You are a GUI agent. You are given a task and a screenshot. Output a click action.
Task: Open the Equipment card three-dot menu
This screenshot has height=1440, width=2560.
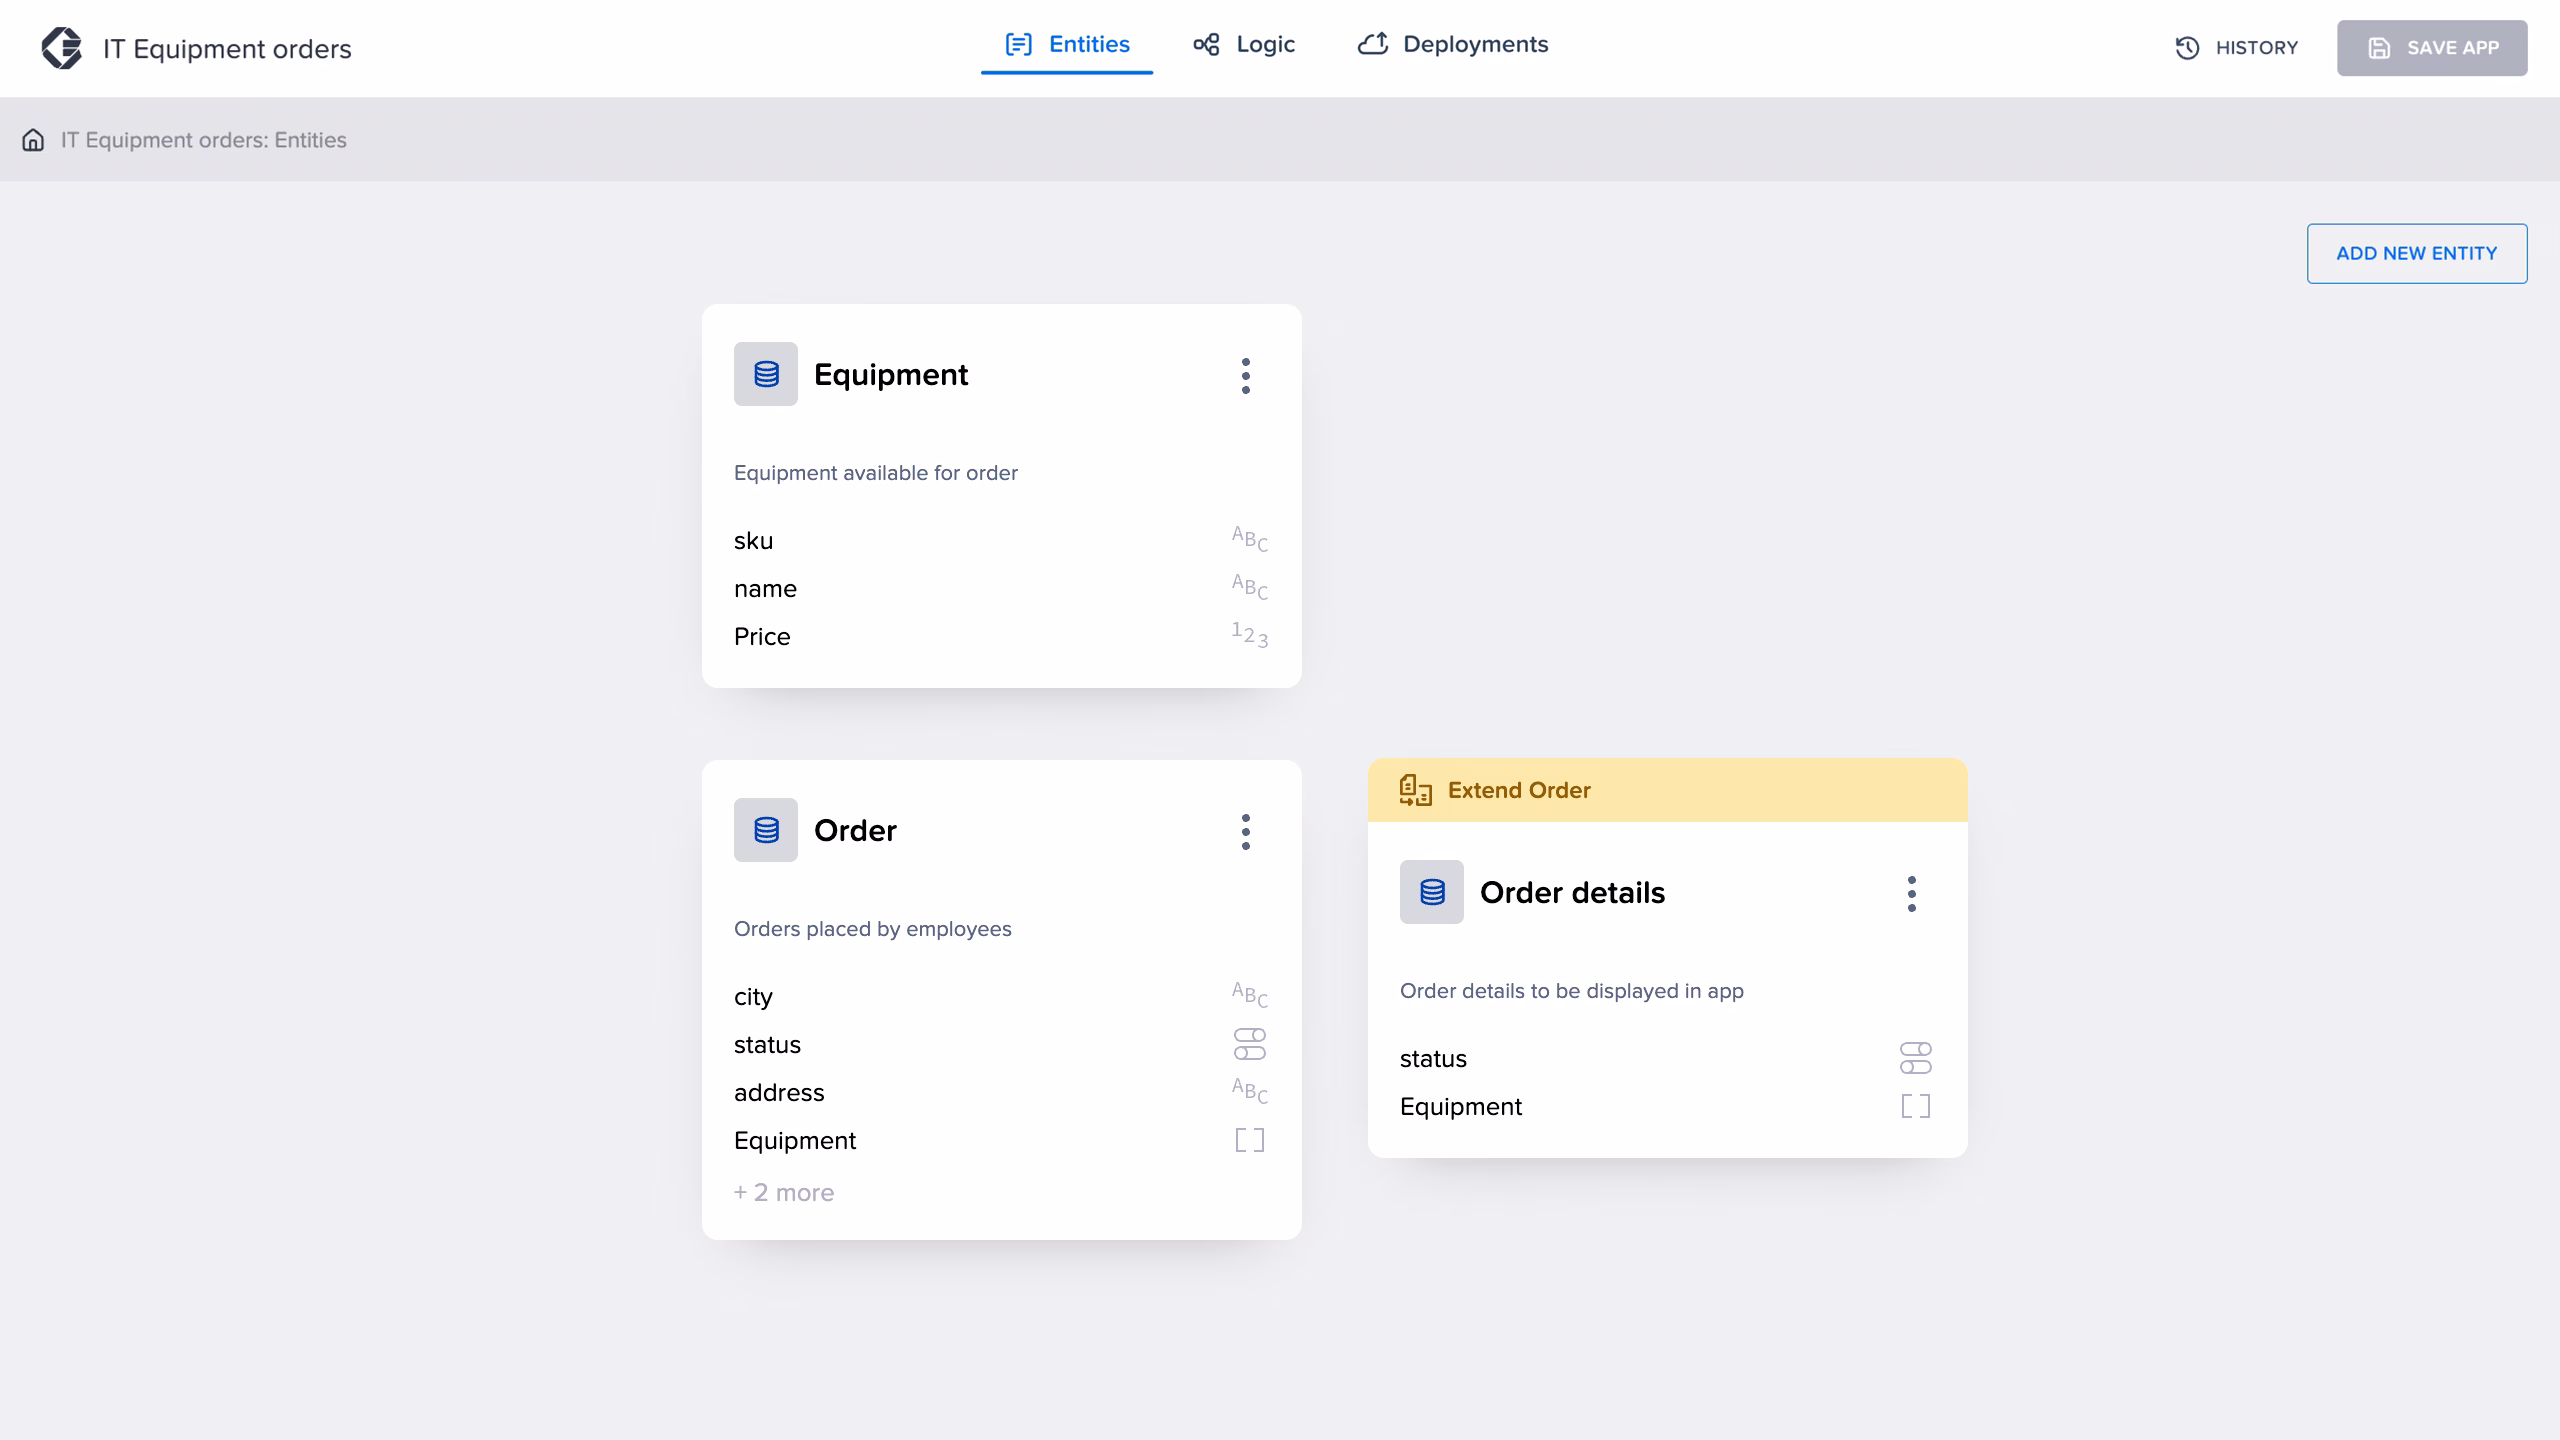click(x=1245, y=376)
